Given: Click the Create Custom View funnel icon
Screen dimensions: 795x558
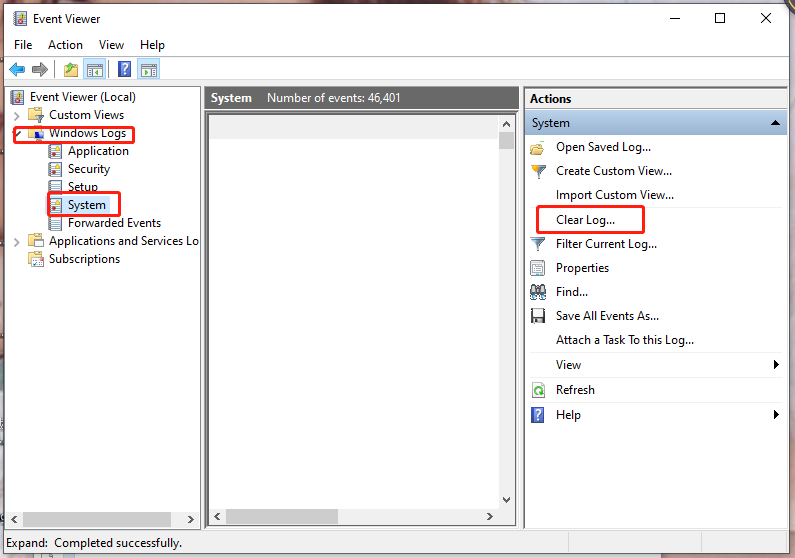Looking at the screenshot, I should [x=538, y=171].
